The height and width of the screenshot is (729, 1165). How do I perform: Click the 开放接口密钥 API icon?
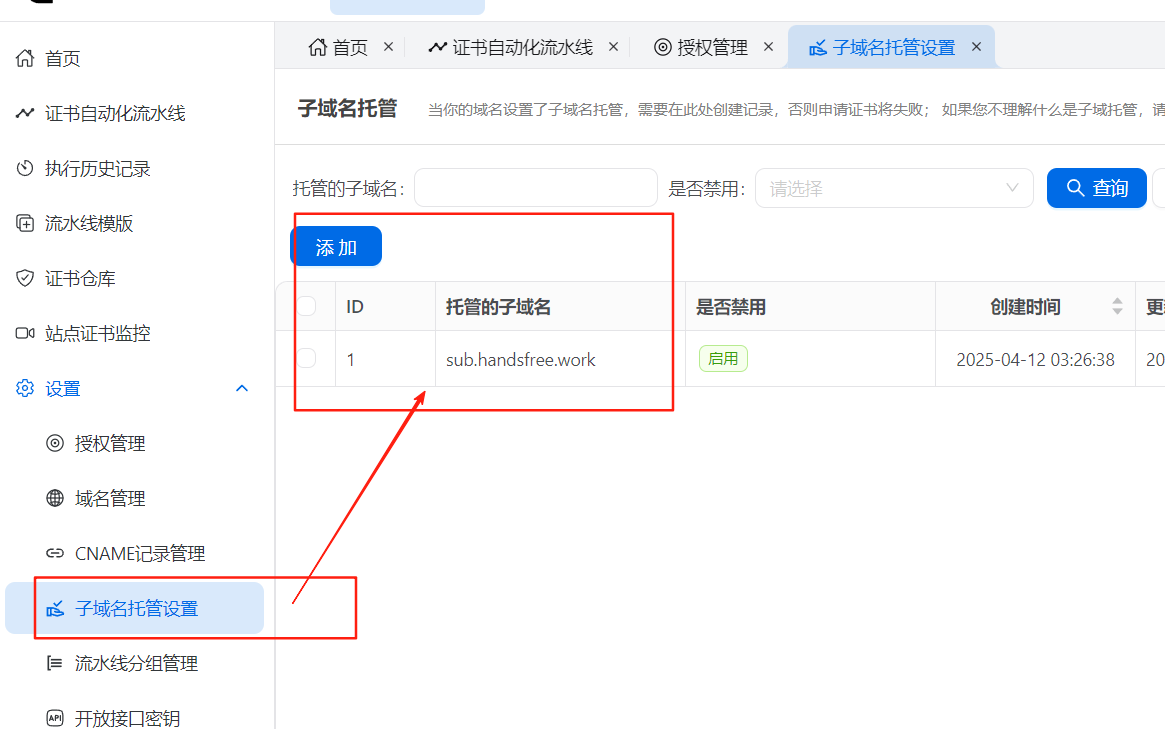[55, 718]
